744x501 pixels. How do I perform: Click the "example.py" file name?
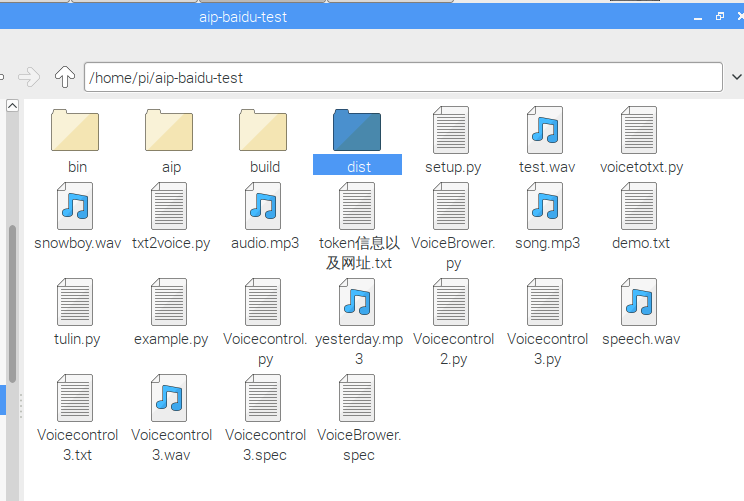coord(171,339)
